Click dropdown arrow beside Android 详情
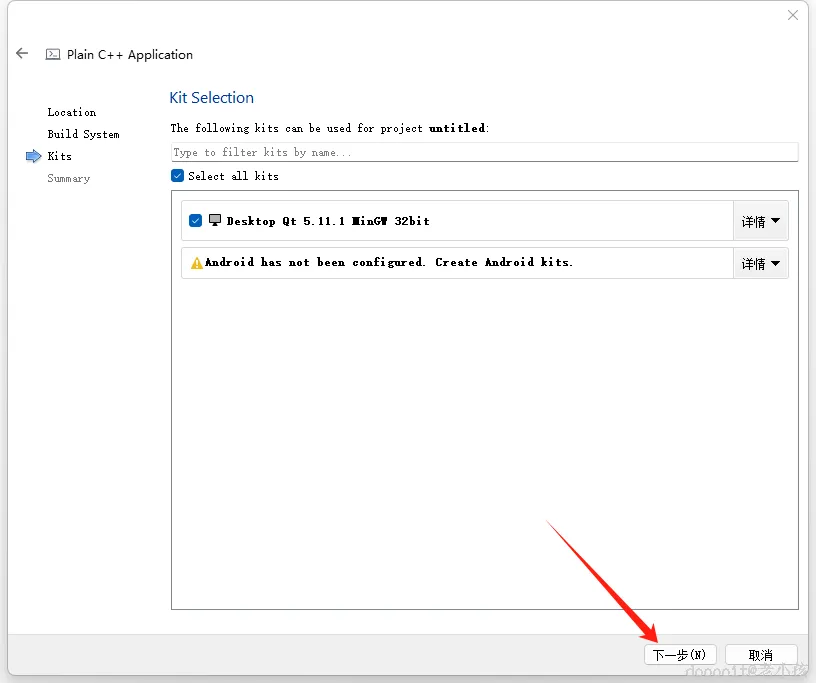The width and height of the screenshot is (816, 683). click(x=775, y=263)
